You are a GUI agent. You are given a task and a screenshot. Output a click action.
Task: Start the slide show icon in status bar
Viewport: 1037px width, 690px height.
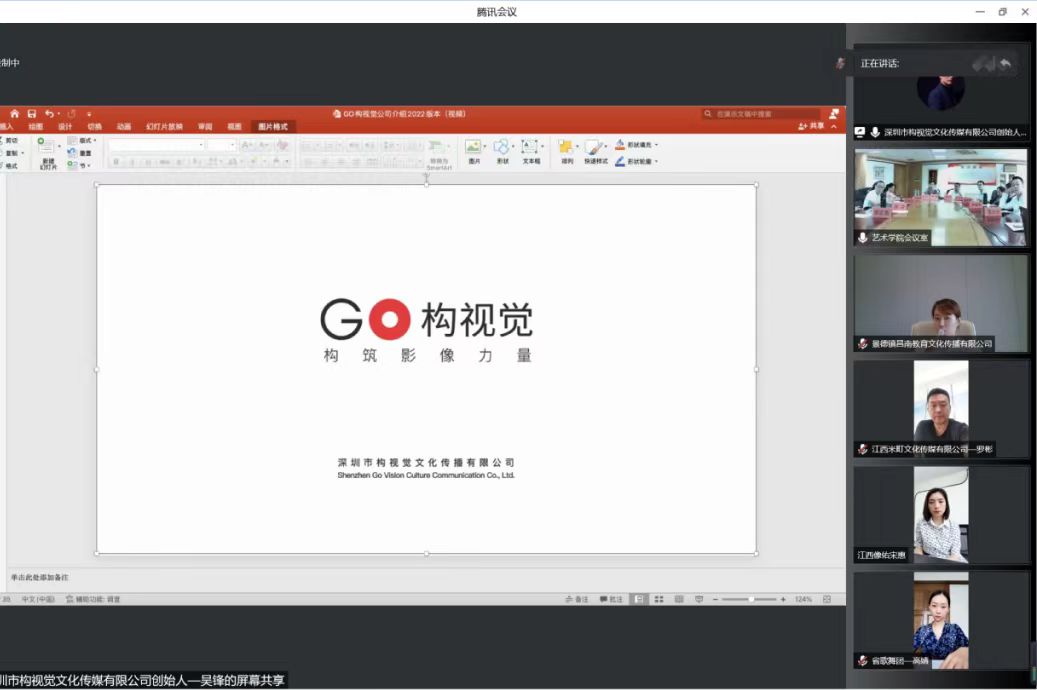(x=699, y=599)
